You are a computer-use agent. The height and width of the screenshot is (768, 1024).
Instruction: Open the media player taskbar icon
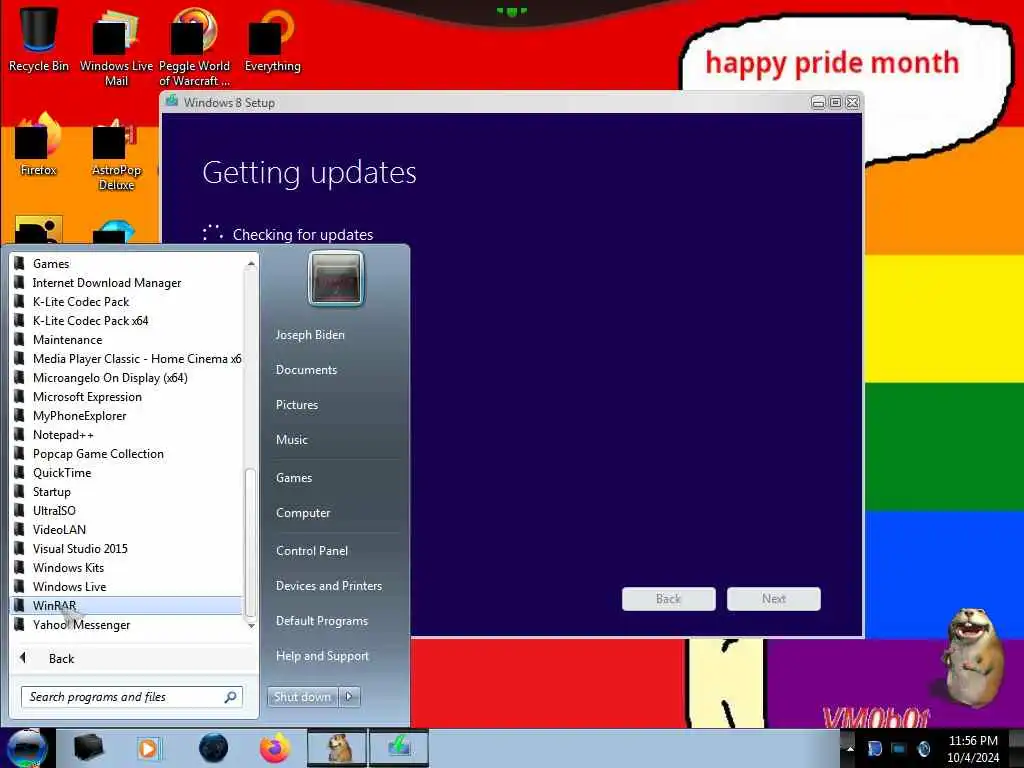[x=149, y=748]
